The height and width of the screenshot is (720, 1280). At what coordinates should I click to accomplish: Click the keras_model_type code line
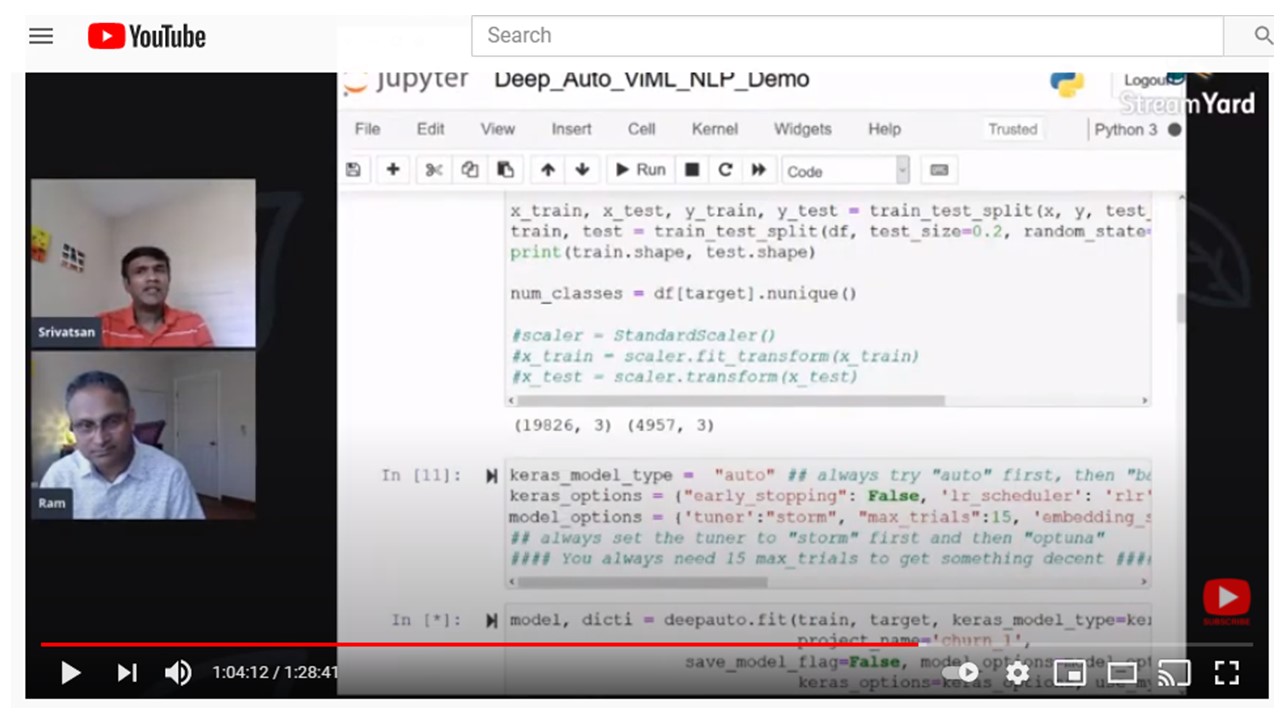[x=829, y=475]
